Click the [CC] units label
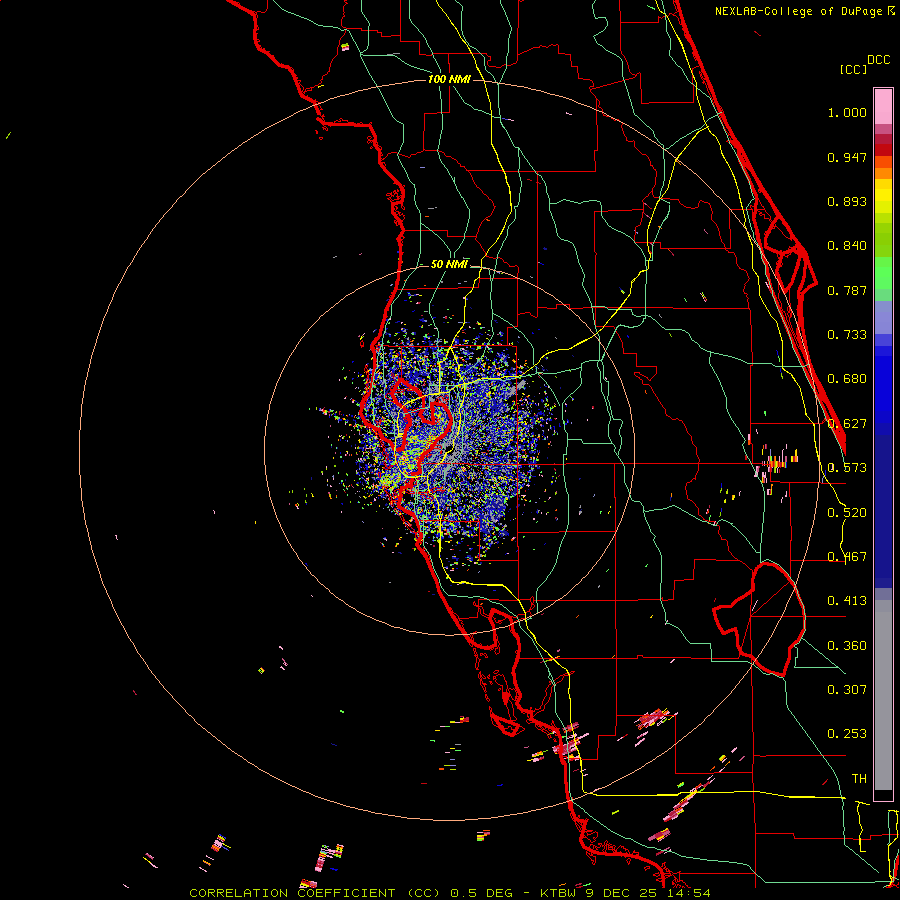This screenshot has height=900, width=900. (x=853, y=69)
